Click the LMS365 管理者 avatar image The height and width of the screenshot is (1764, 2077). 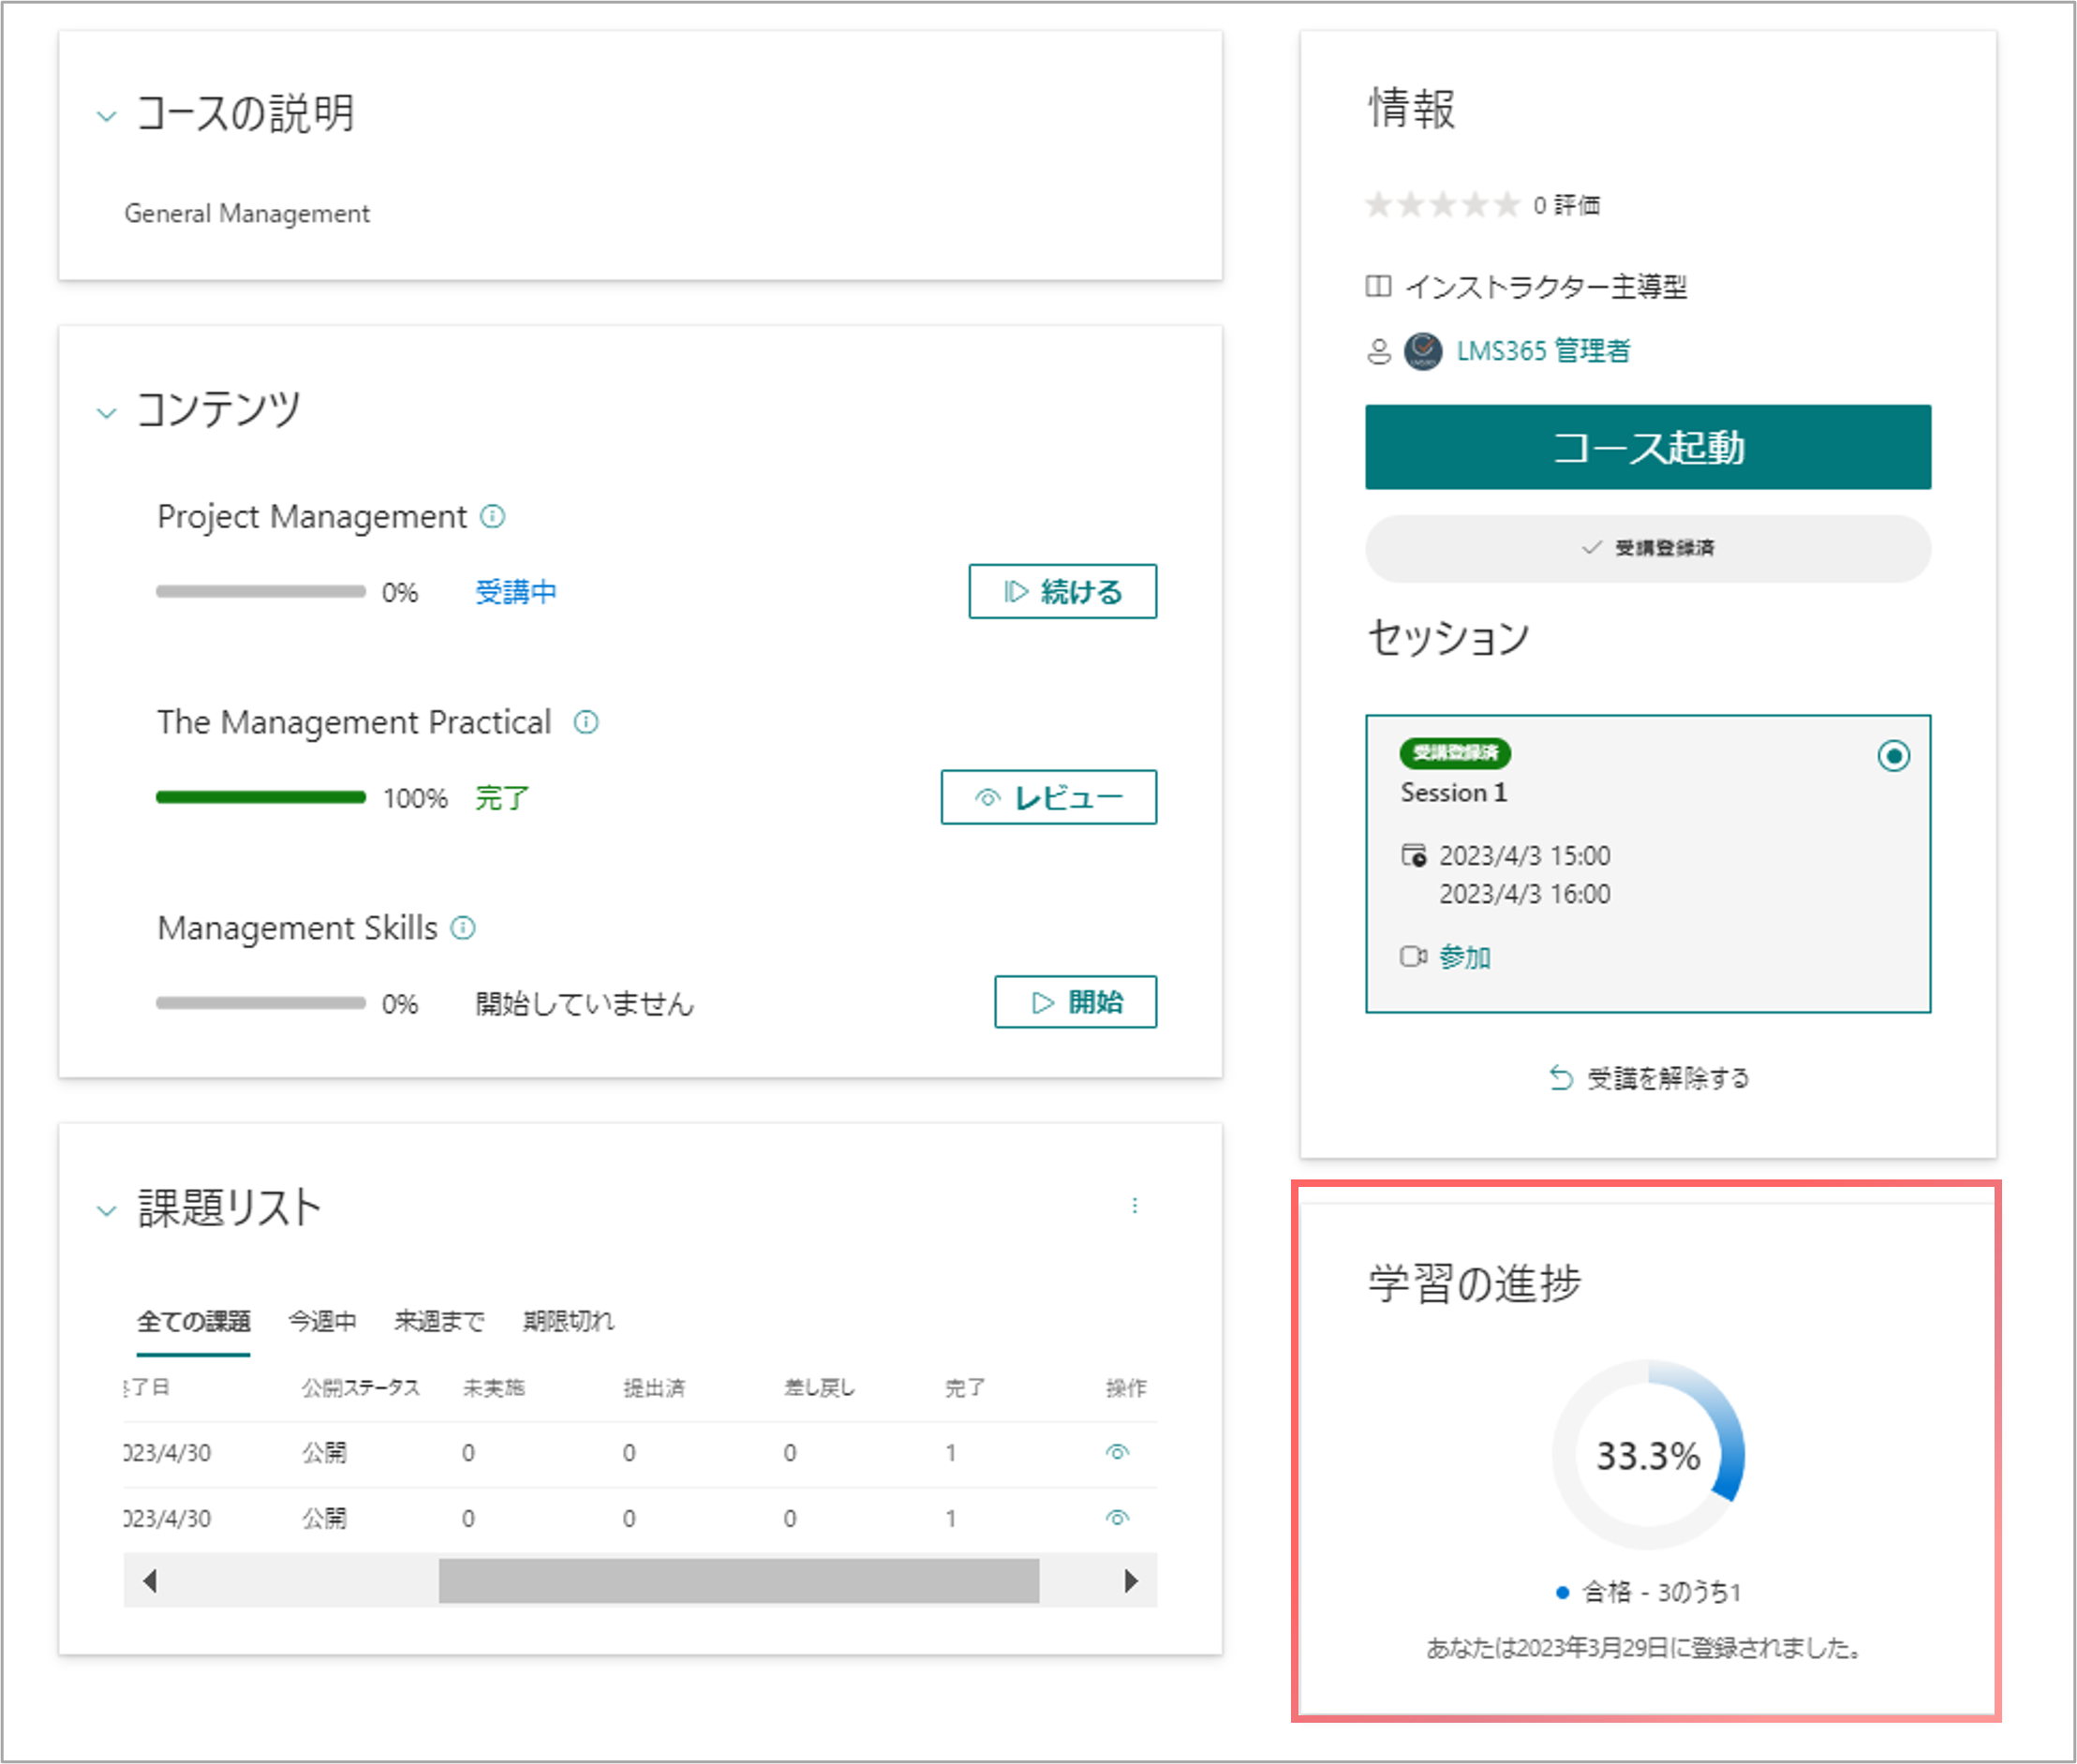[1423, 351]
